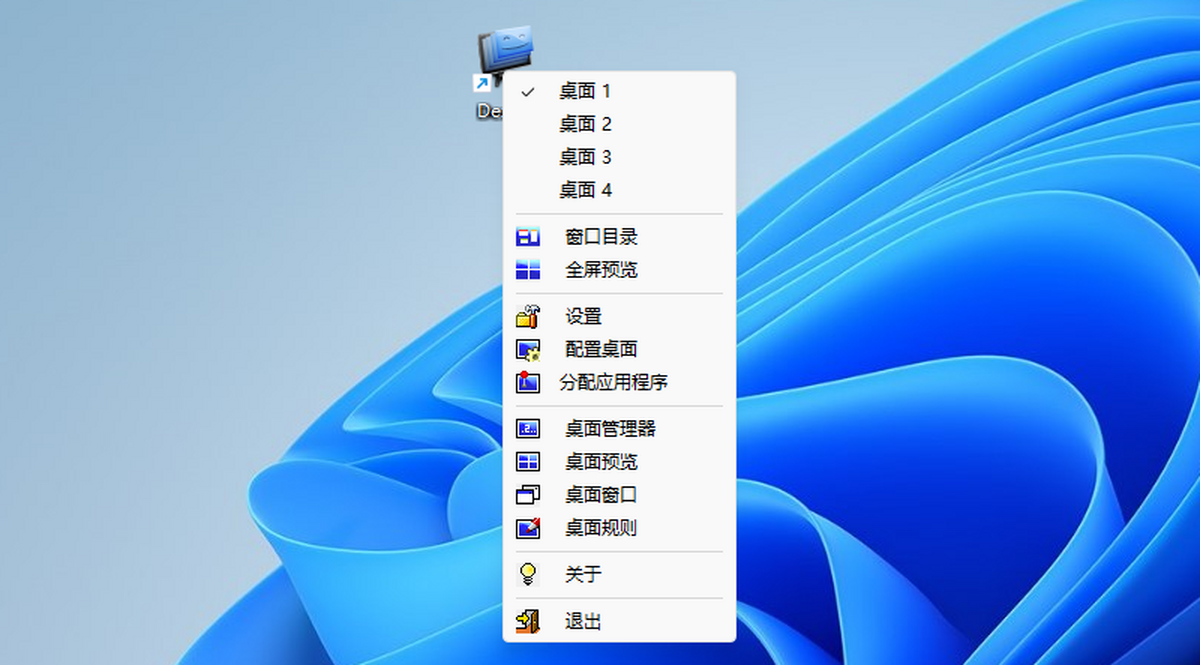Open 设置 via its lock icon
Image resolution: width=1200 pixels, height=665 pixels.
pos(528,317)
